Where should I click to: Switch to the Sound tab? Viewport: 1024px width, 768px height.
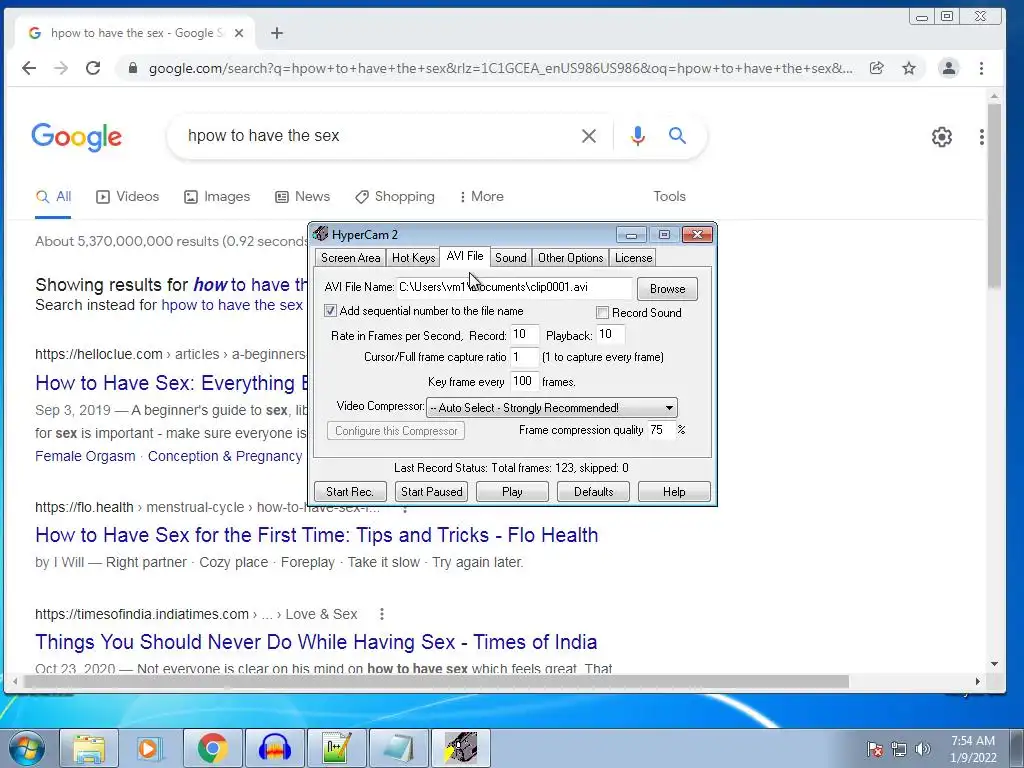[x=511, y=258]
